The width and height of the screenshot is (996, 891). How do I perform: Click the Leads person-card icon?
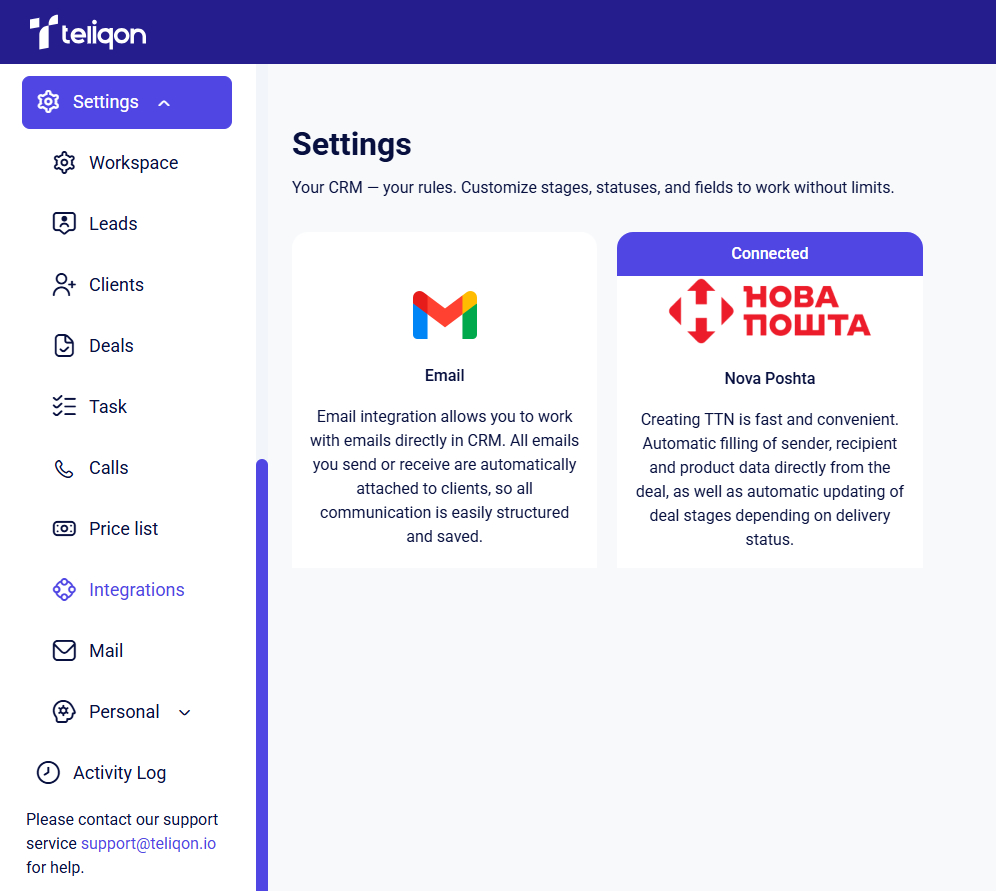click(64, 224)
